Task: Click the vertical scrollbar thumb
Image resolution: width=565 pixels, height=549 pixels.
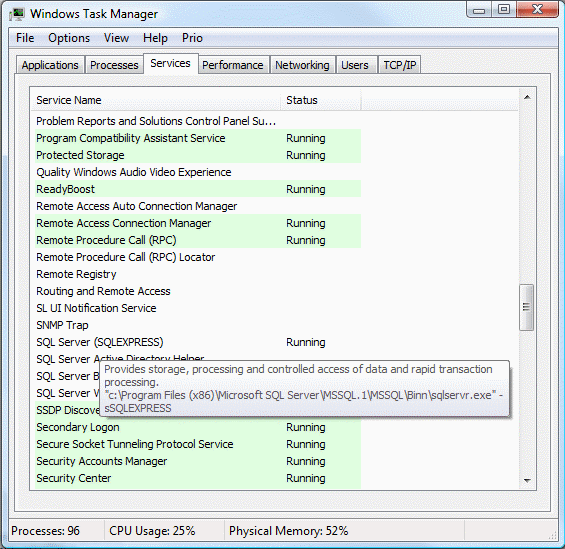Action: [x=526, y=307]
